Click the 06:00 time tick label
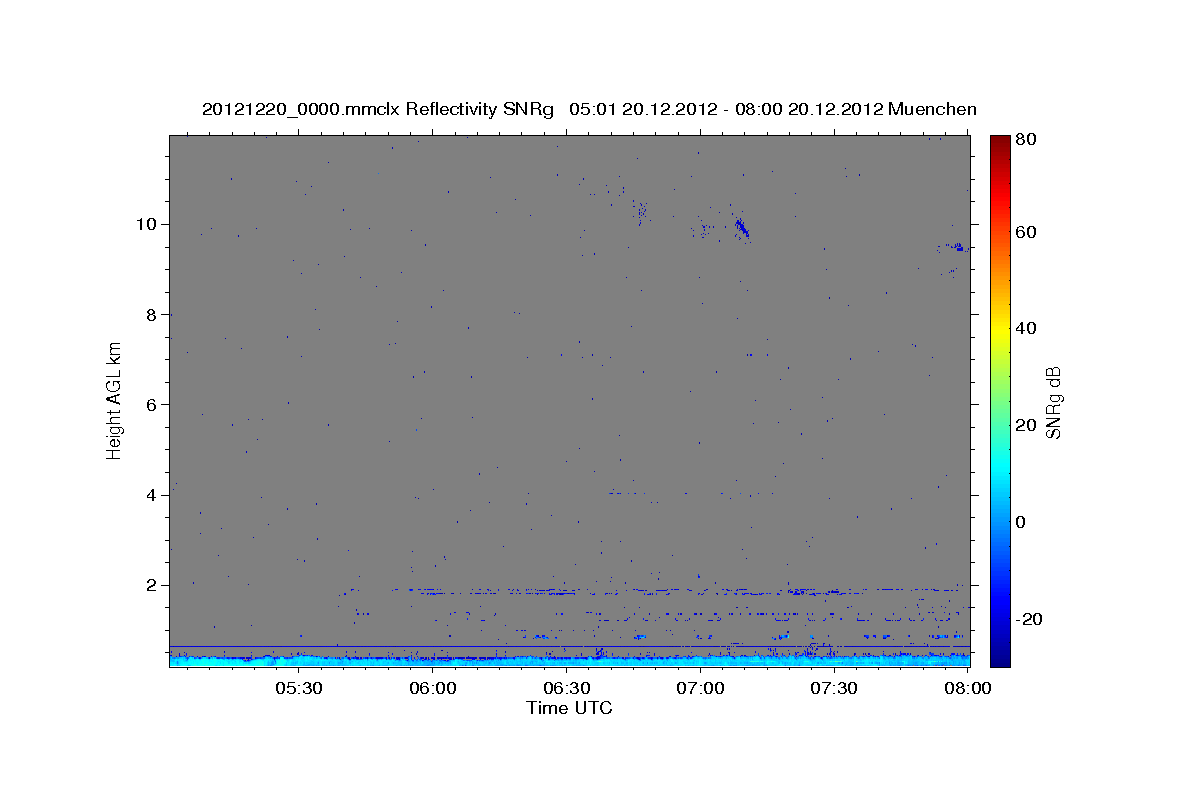Screen dimensions: 1200x800 pyautogui.click(x=433, y=689)
